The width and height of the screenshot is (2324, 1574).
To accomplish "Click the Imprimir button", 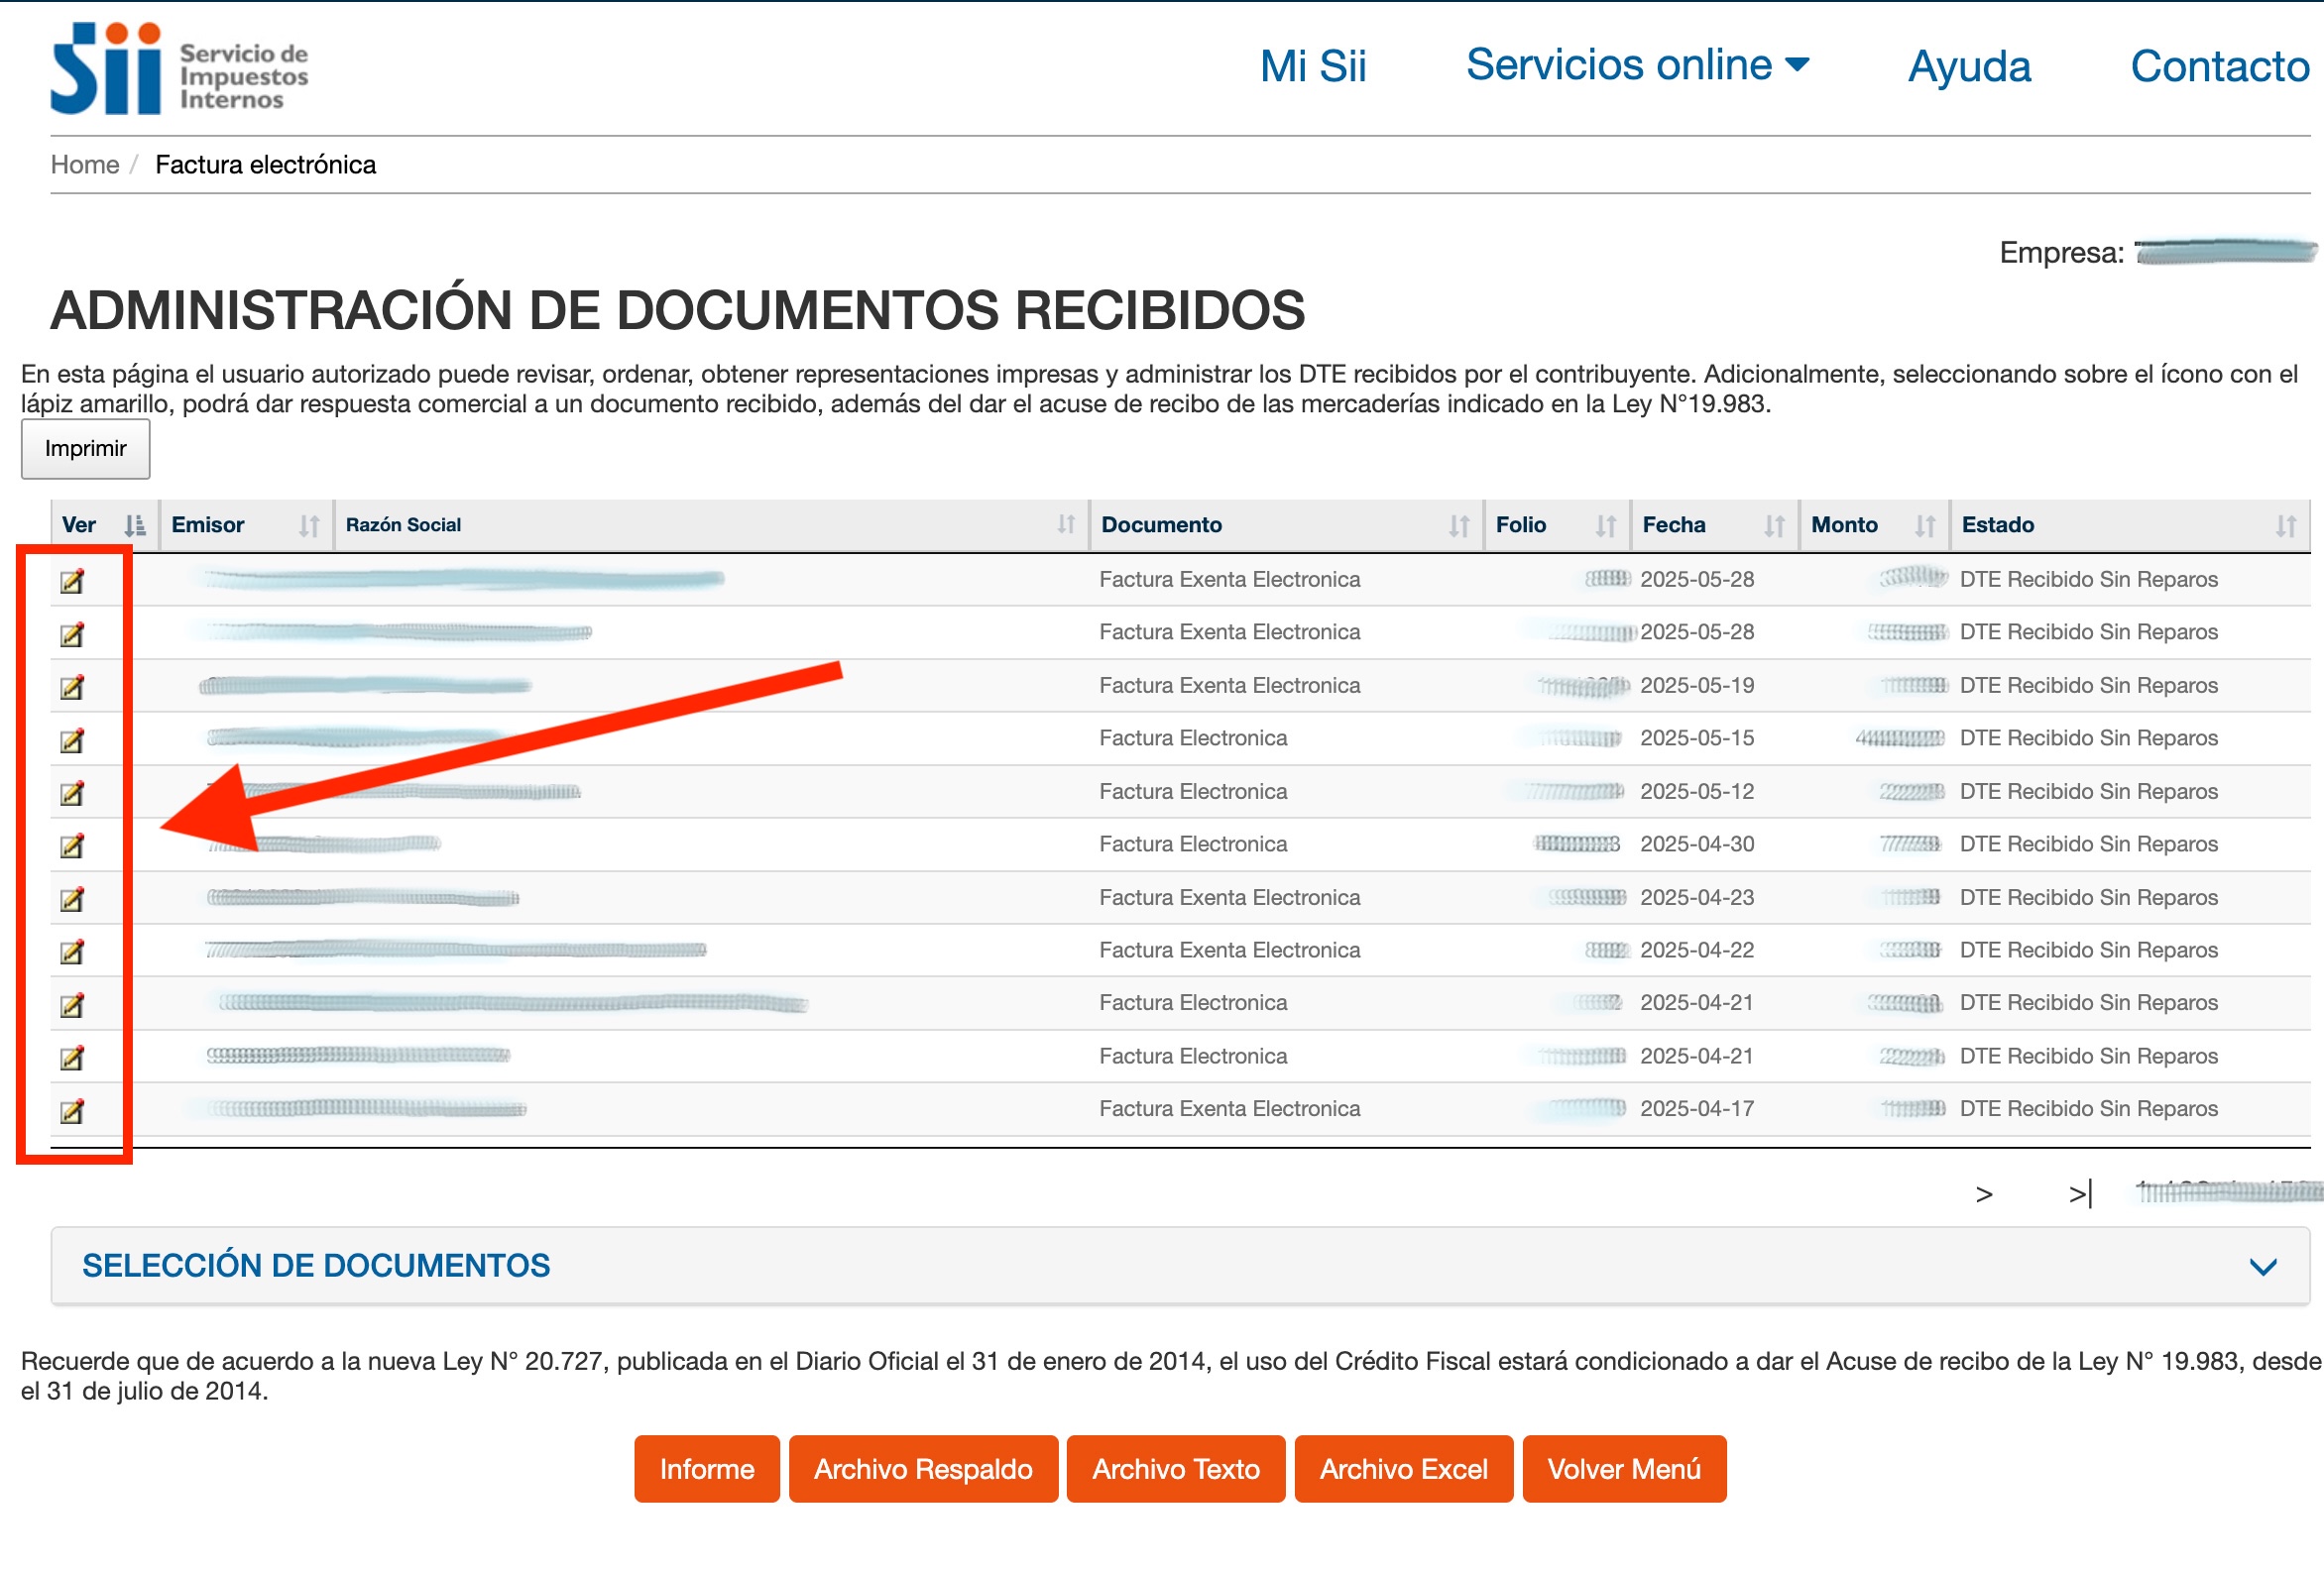I will coord(86,449).
